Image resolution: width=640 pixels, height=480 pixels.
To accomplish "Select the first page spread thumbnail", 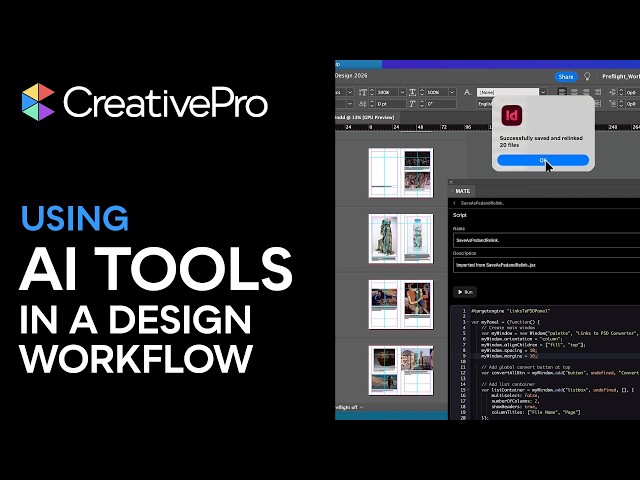I will click(401, 173).
